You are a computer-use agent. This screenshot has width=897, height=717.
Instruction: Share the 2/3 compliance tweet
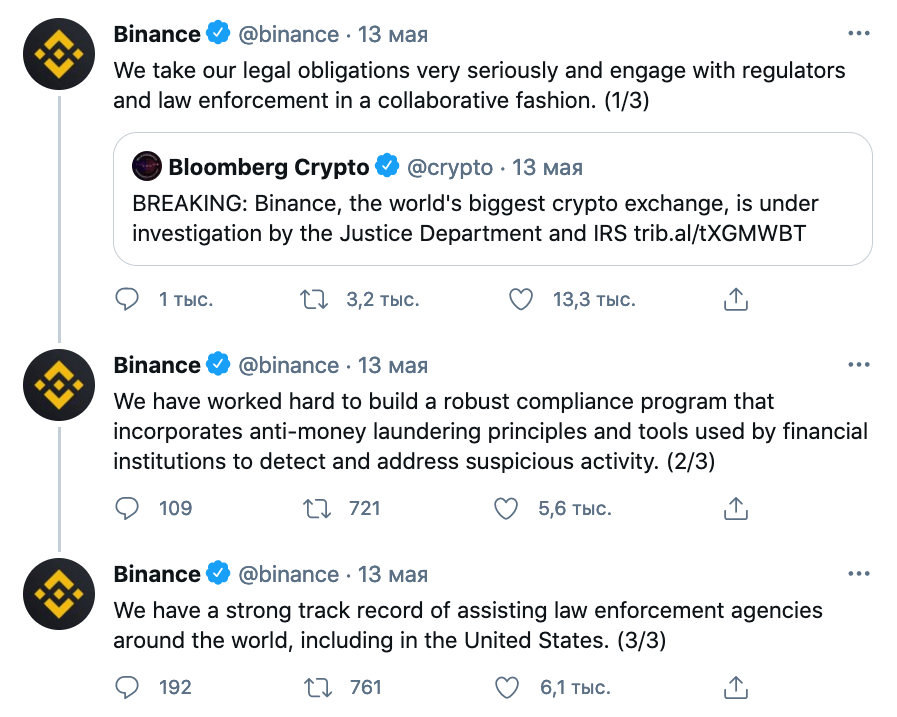736,508
